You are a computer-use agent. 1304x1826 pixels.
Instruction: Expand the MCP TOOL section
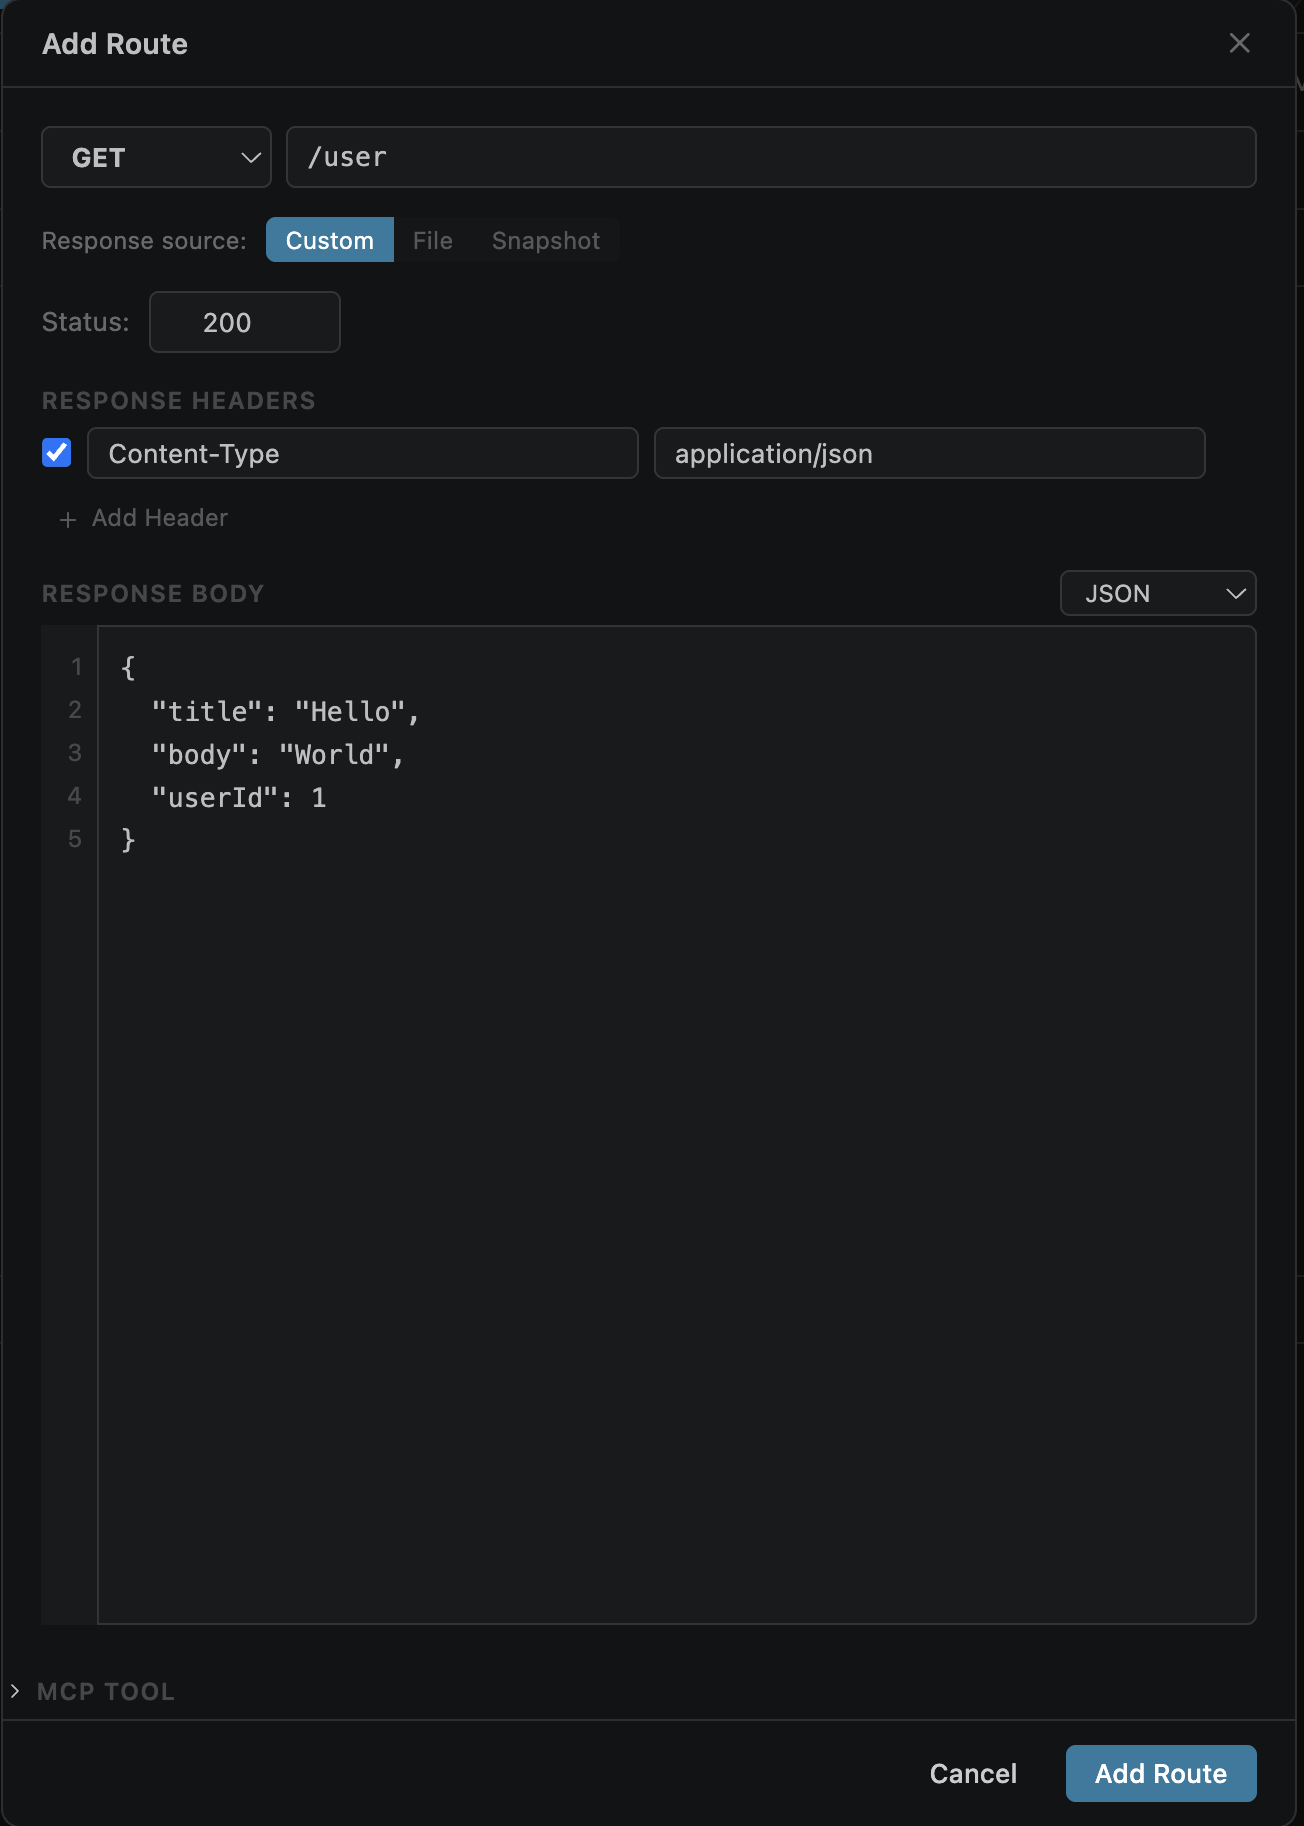[x=106, y=1691]
